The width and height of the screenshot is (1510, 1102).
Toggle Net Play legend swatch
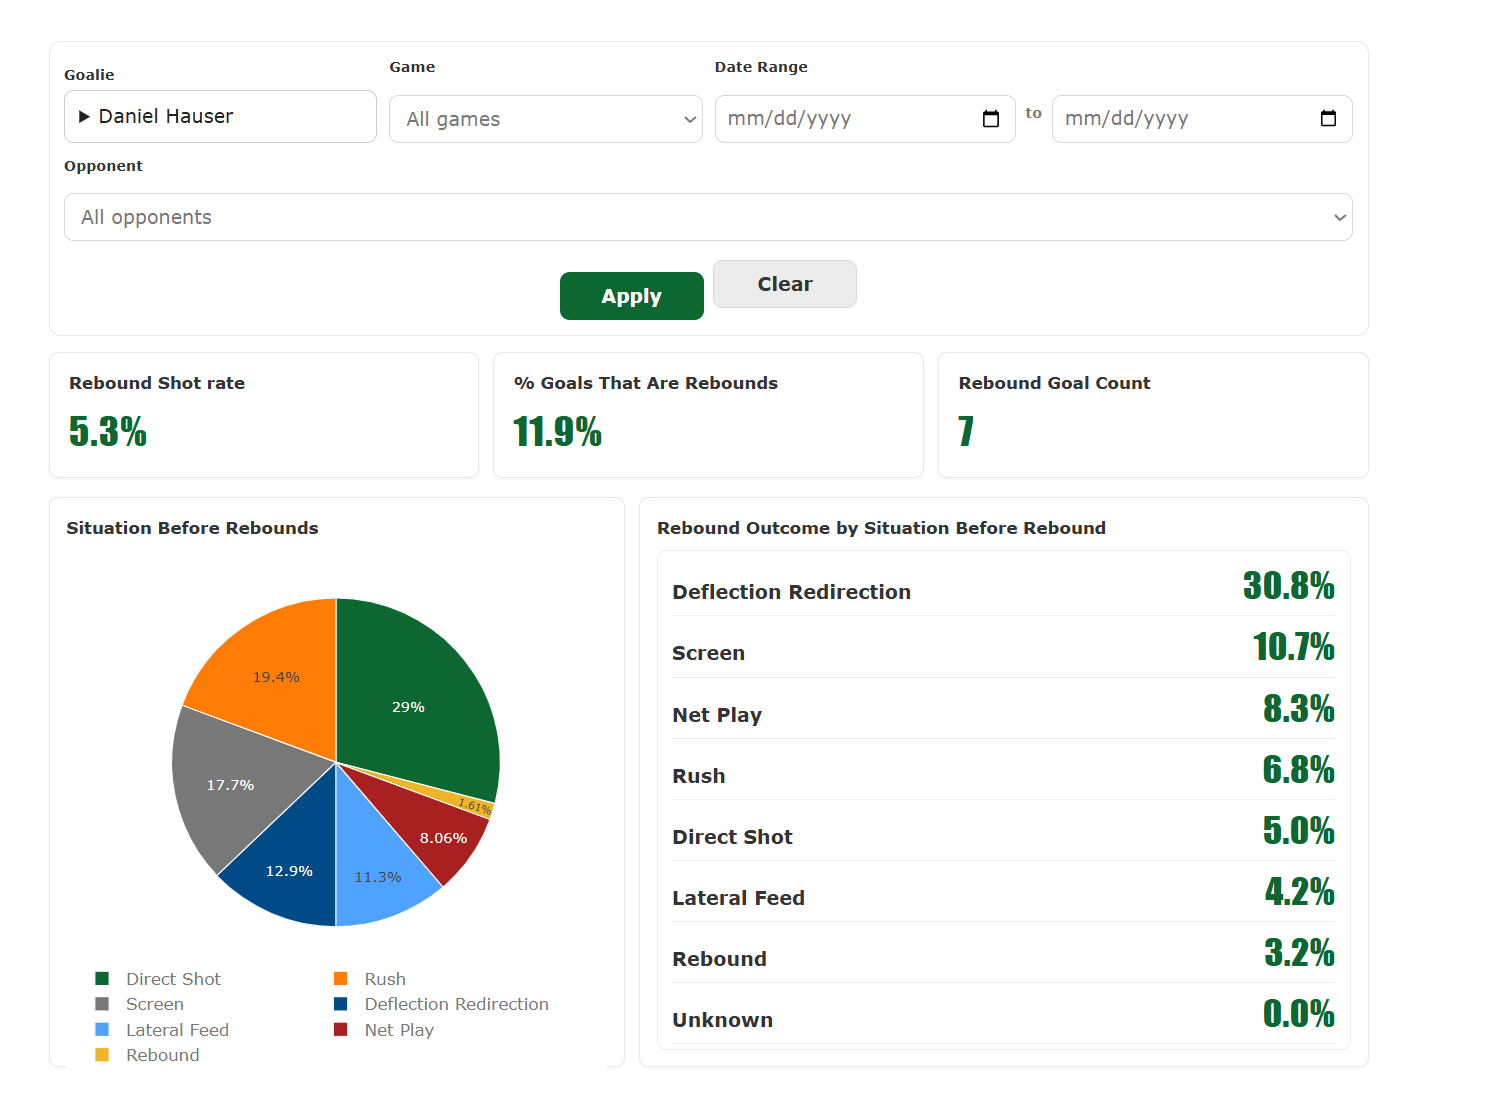341,1029
